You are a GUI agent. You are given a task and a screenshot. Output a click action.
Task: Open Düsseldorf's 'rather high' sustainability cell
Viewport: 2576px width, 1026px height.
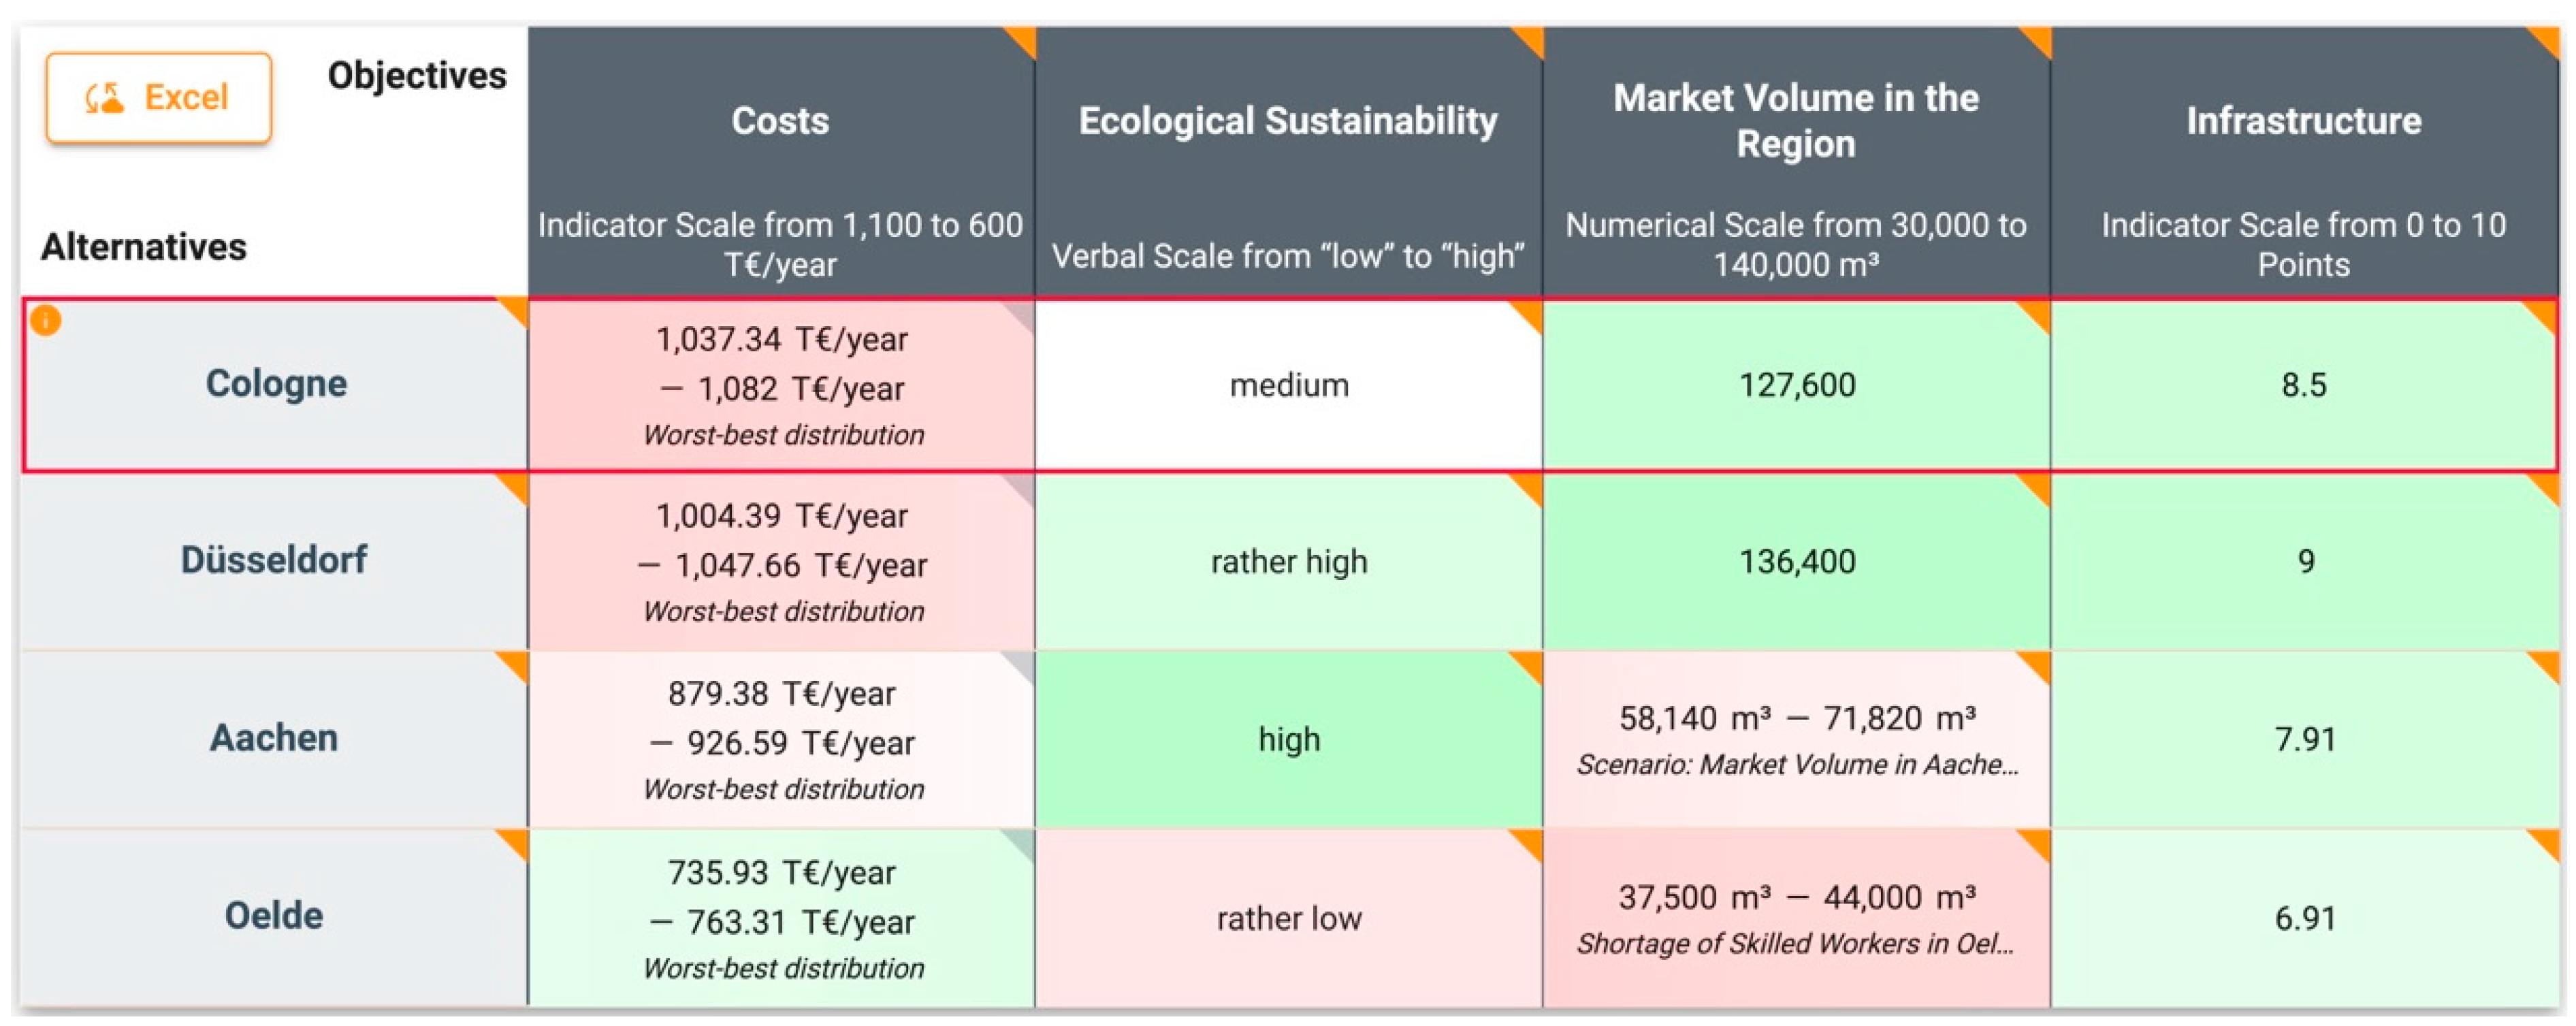(x=1288, y=562)
